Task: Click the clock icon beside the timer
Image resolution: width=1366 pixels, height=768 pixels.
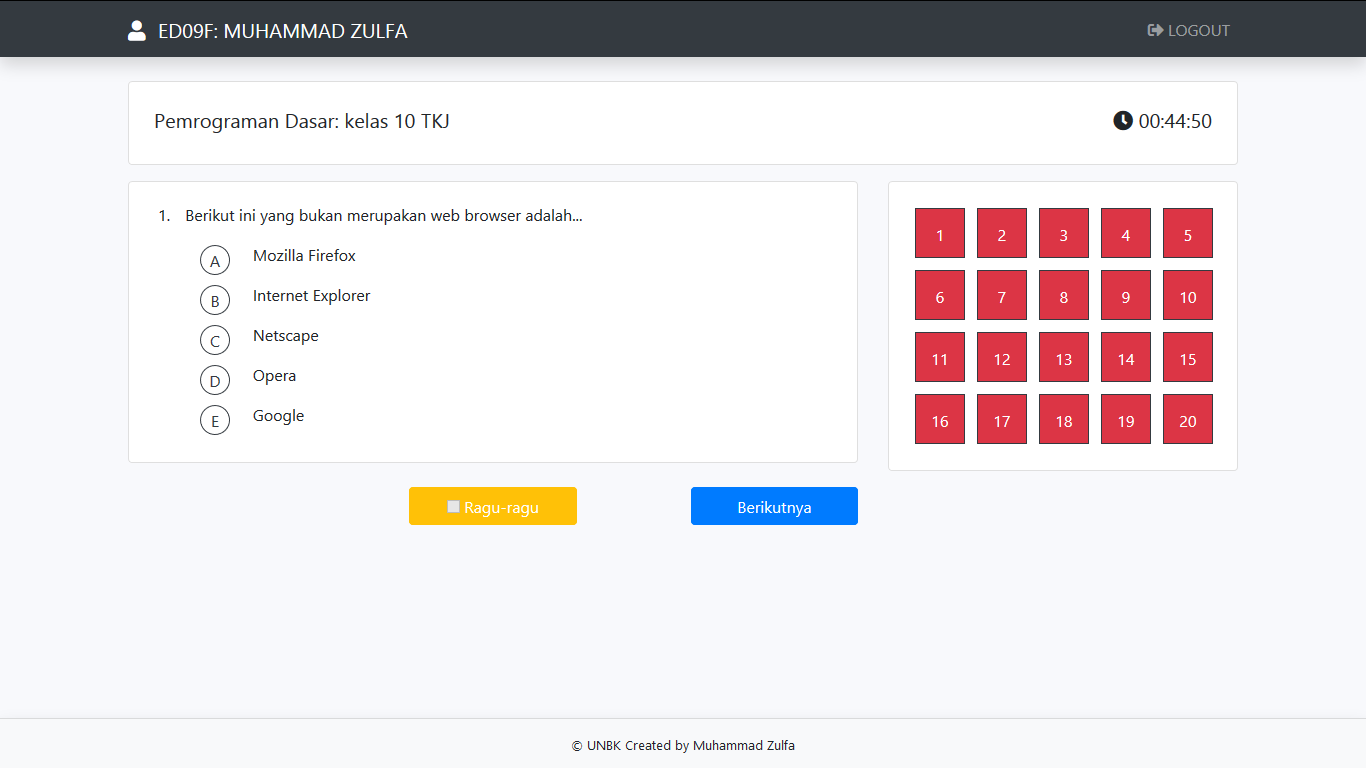Action: point(1123,121)
